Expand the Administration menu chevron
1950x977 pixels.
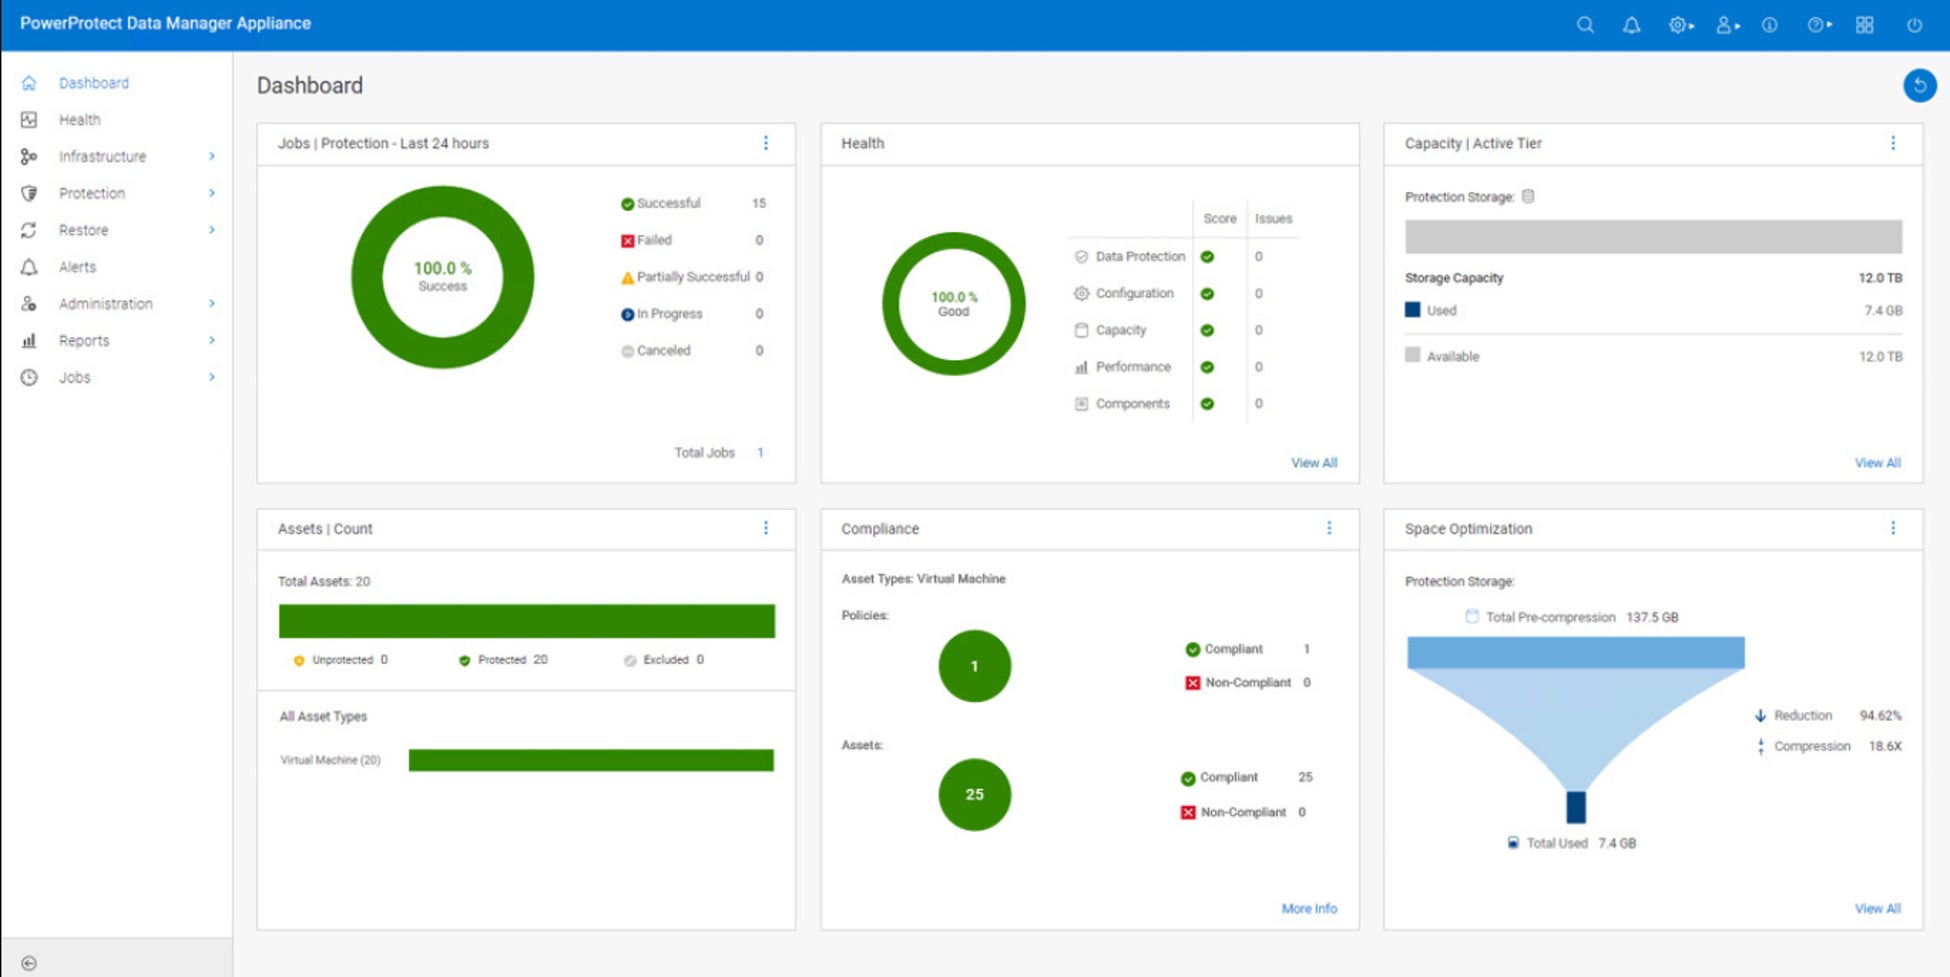click(x=212, y=303)
